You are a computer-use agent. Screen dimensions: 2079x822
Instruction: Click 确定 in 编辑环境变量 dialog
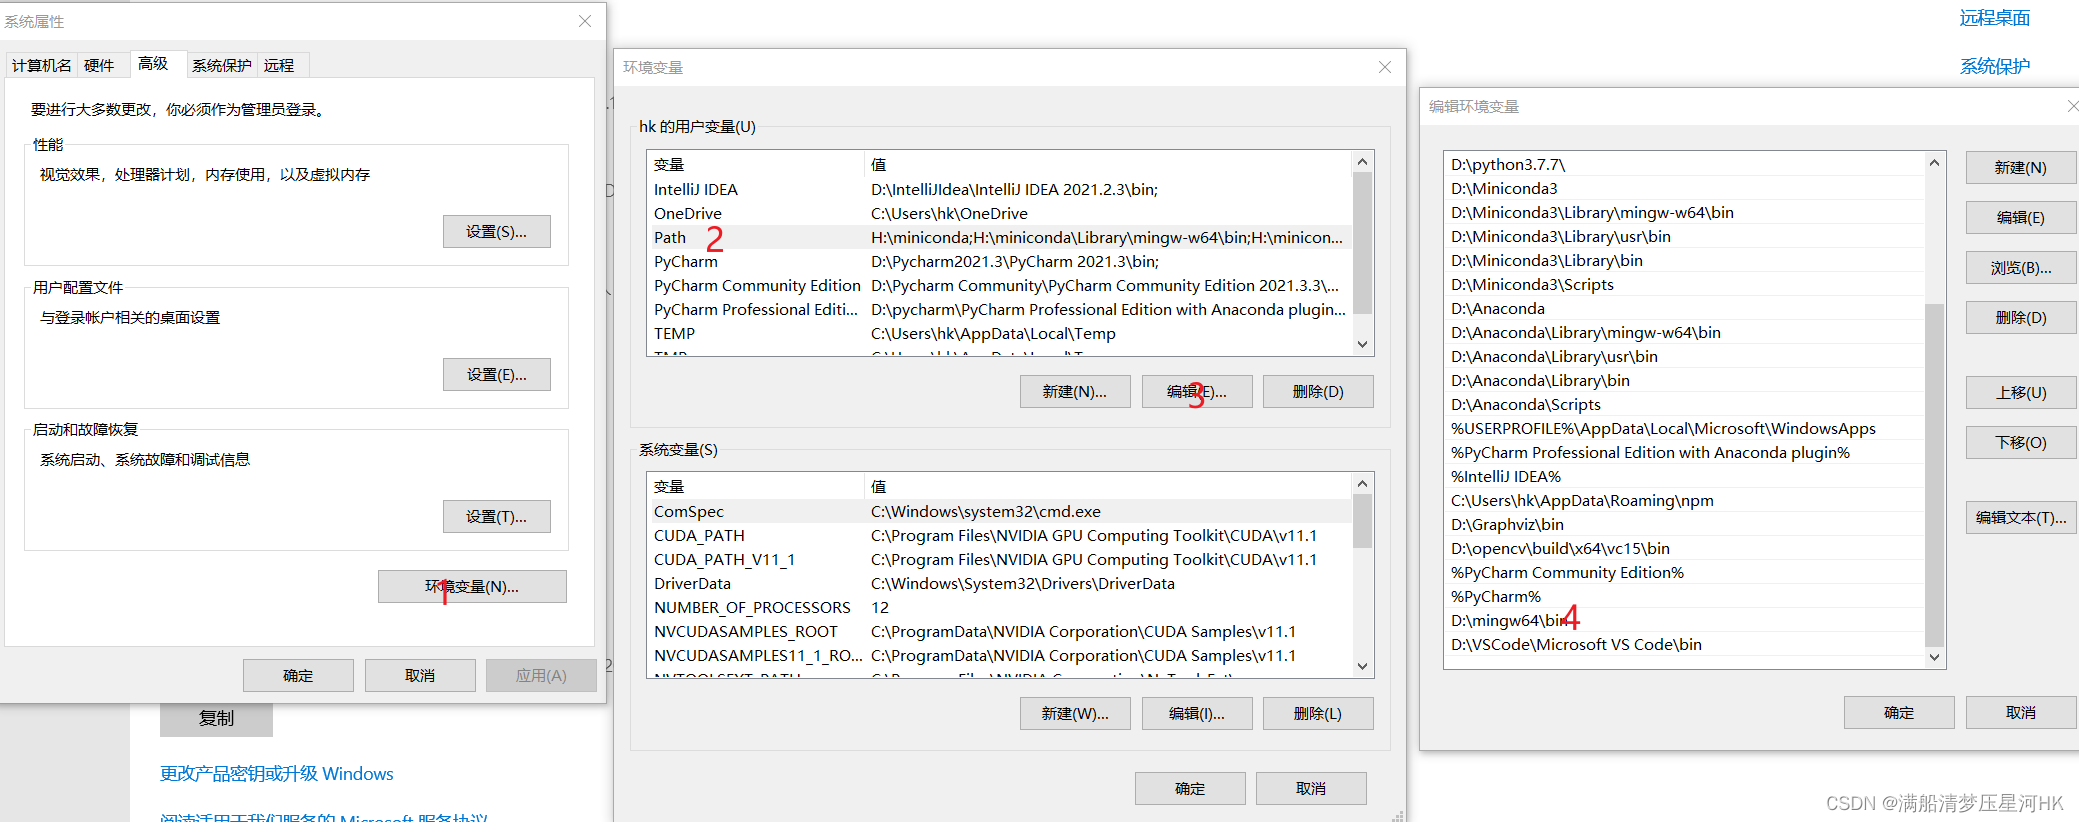coord(1899,712)
